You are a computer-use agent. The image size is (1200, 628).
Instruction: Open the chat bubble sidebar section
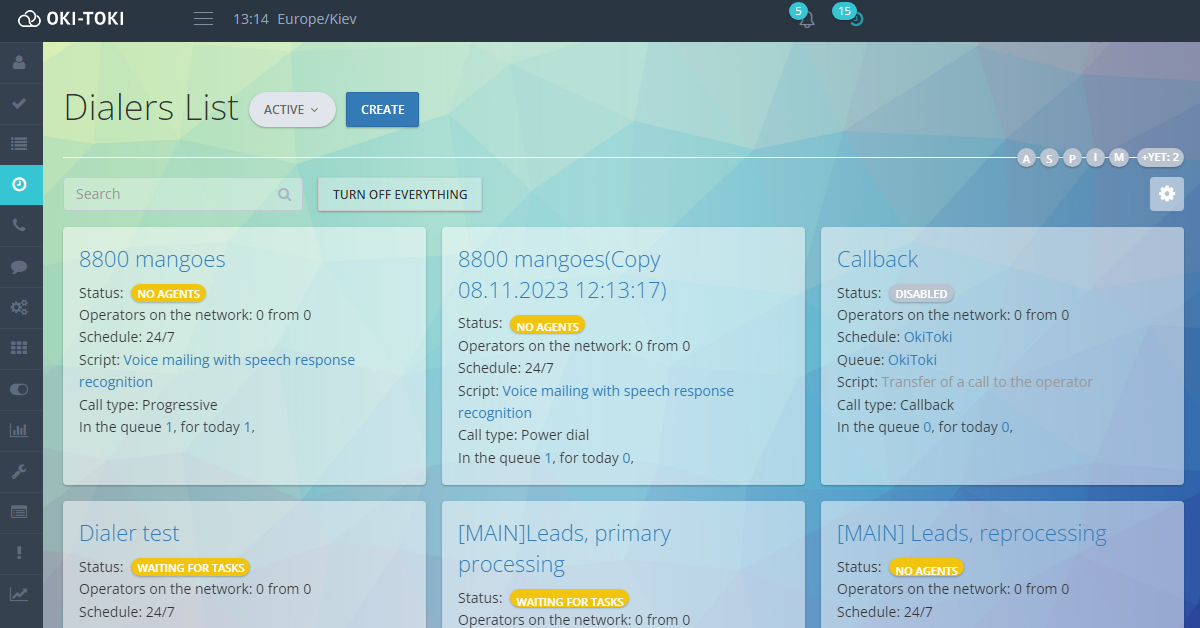(x=20, y=267)
